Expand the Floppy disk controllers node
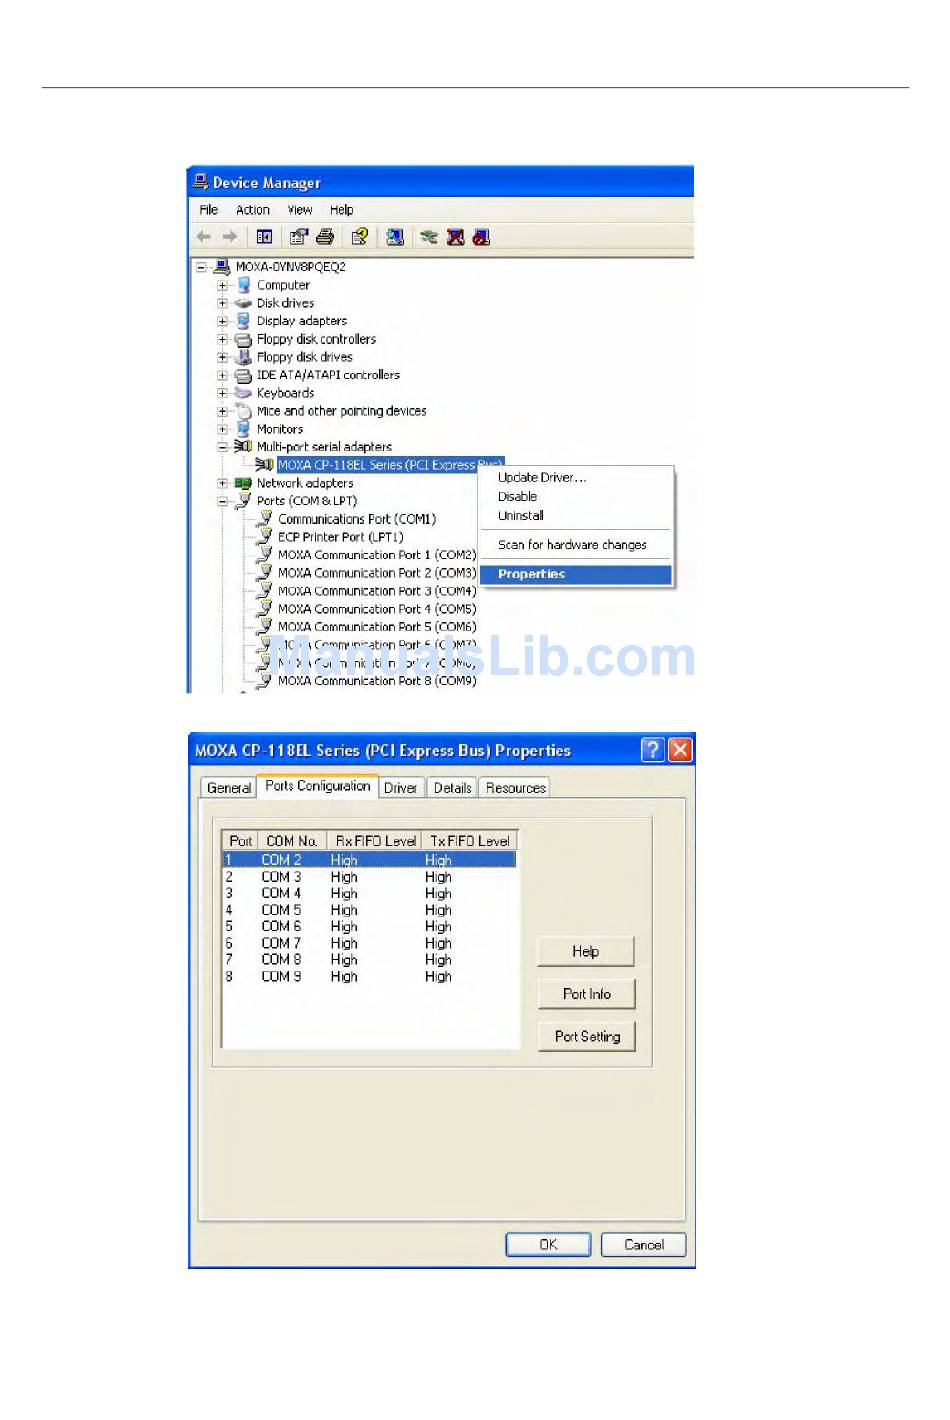Image resolution: width=950 pixels, height=1420 pixels. tap(222, 339)
